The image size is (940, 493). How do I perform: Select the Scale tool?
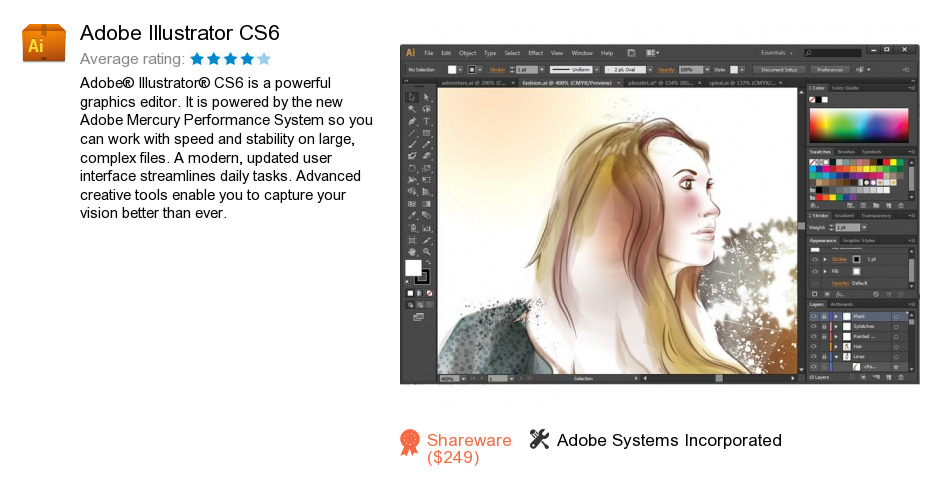click(x=427, y=169)
